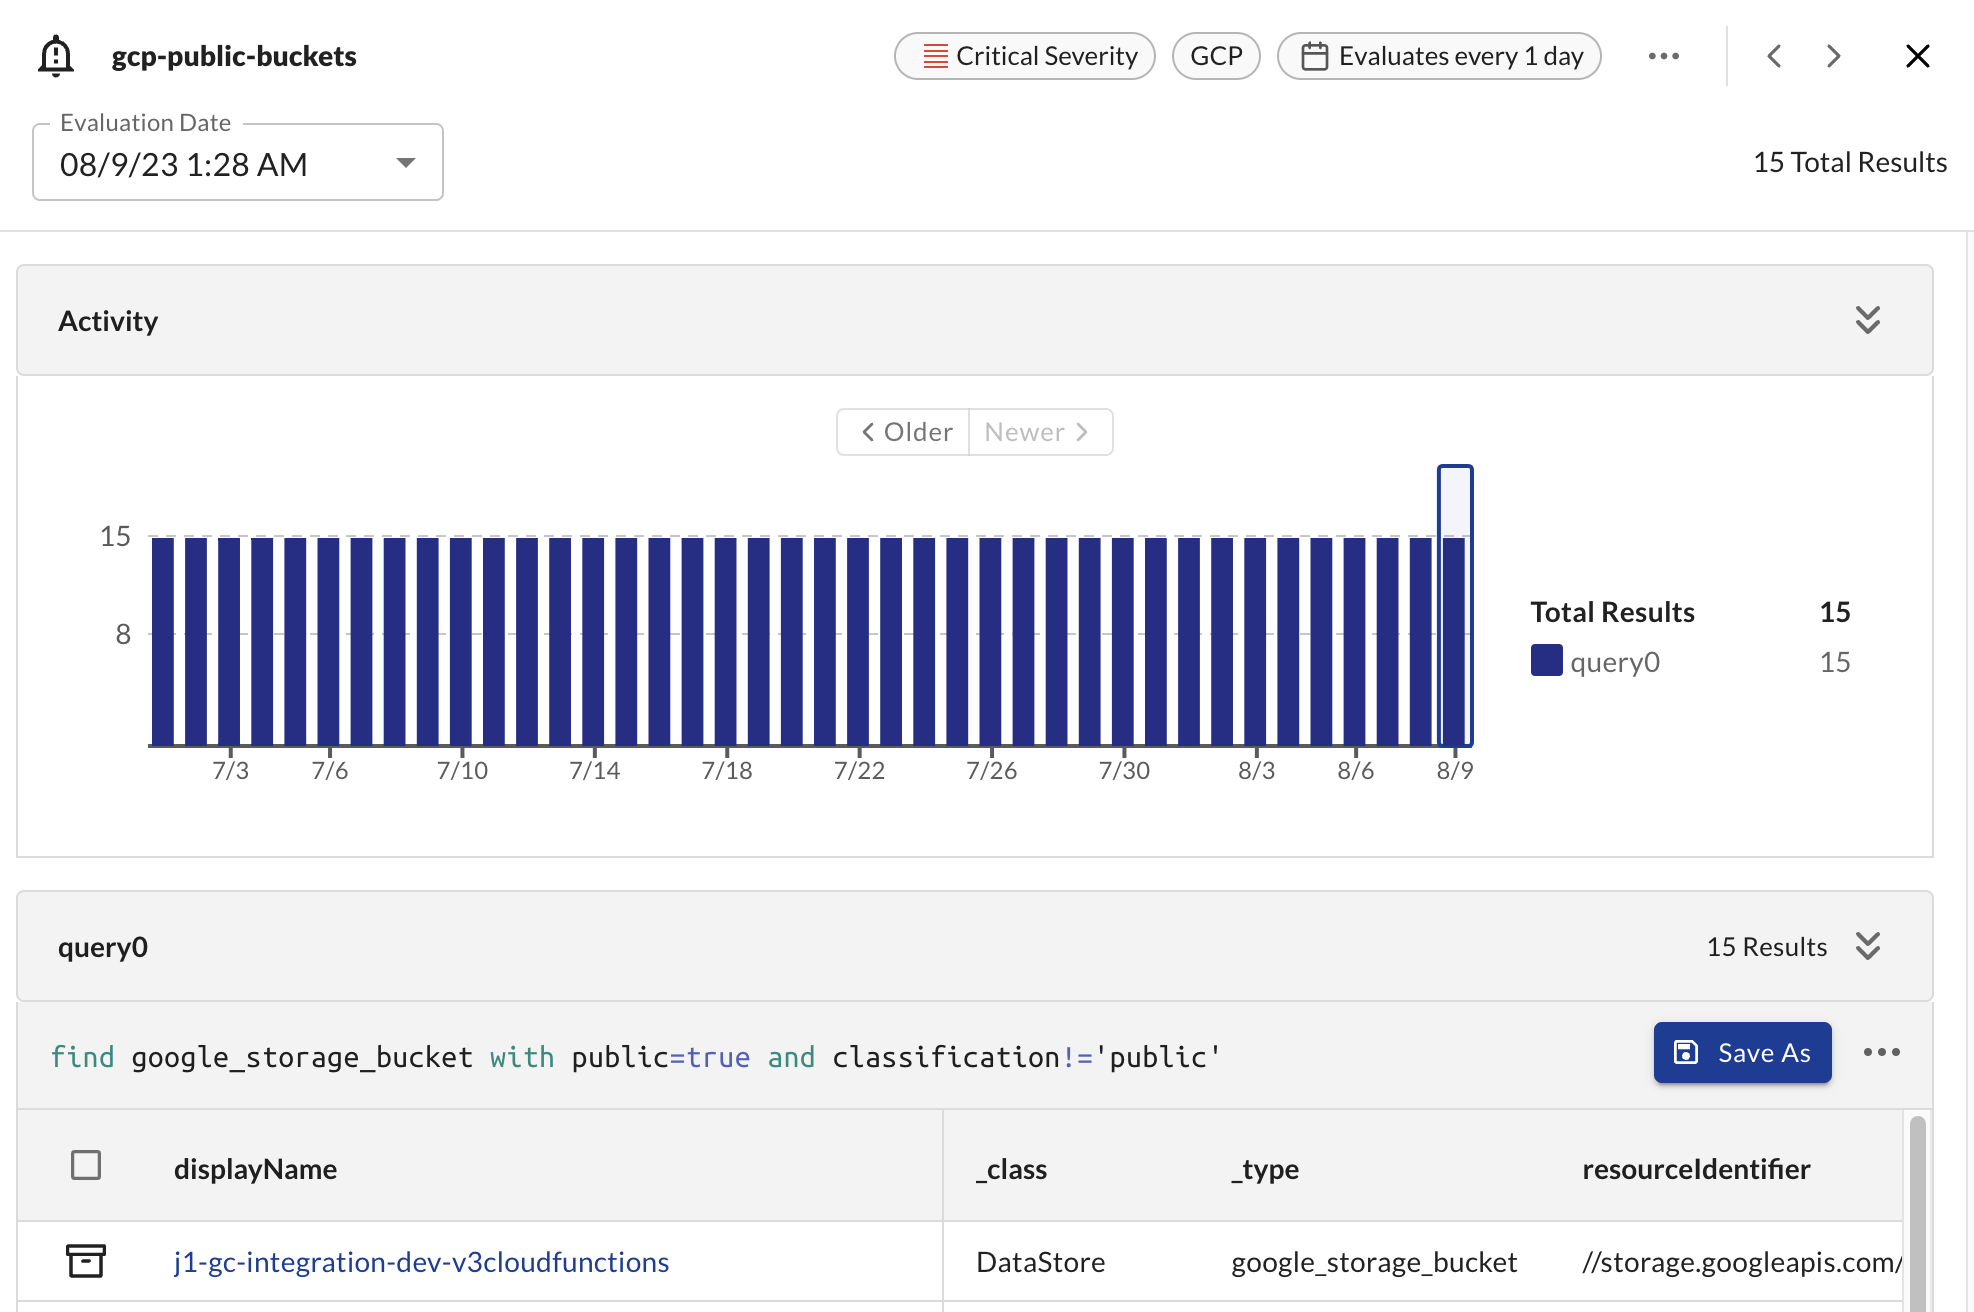Click the GCP tag
The height and width of the screenshot is (1312, 1974).
coord(1216,56)
